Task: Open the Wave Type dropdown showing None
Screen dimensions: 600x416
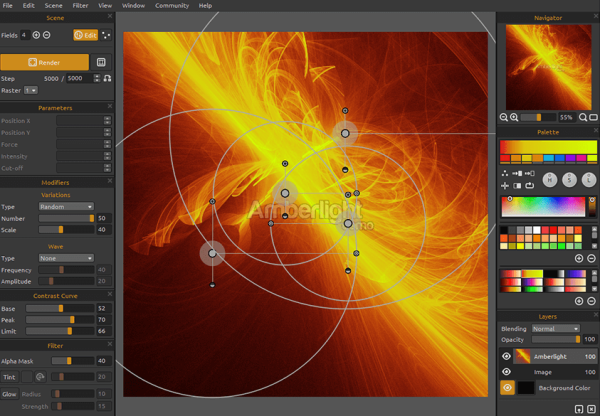Action: (66, 258)
